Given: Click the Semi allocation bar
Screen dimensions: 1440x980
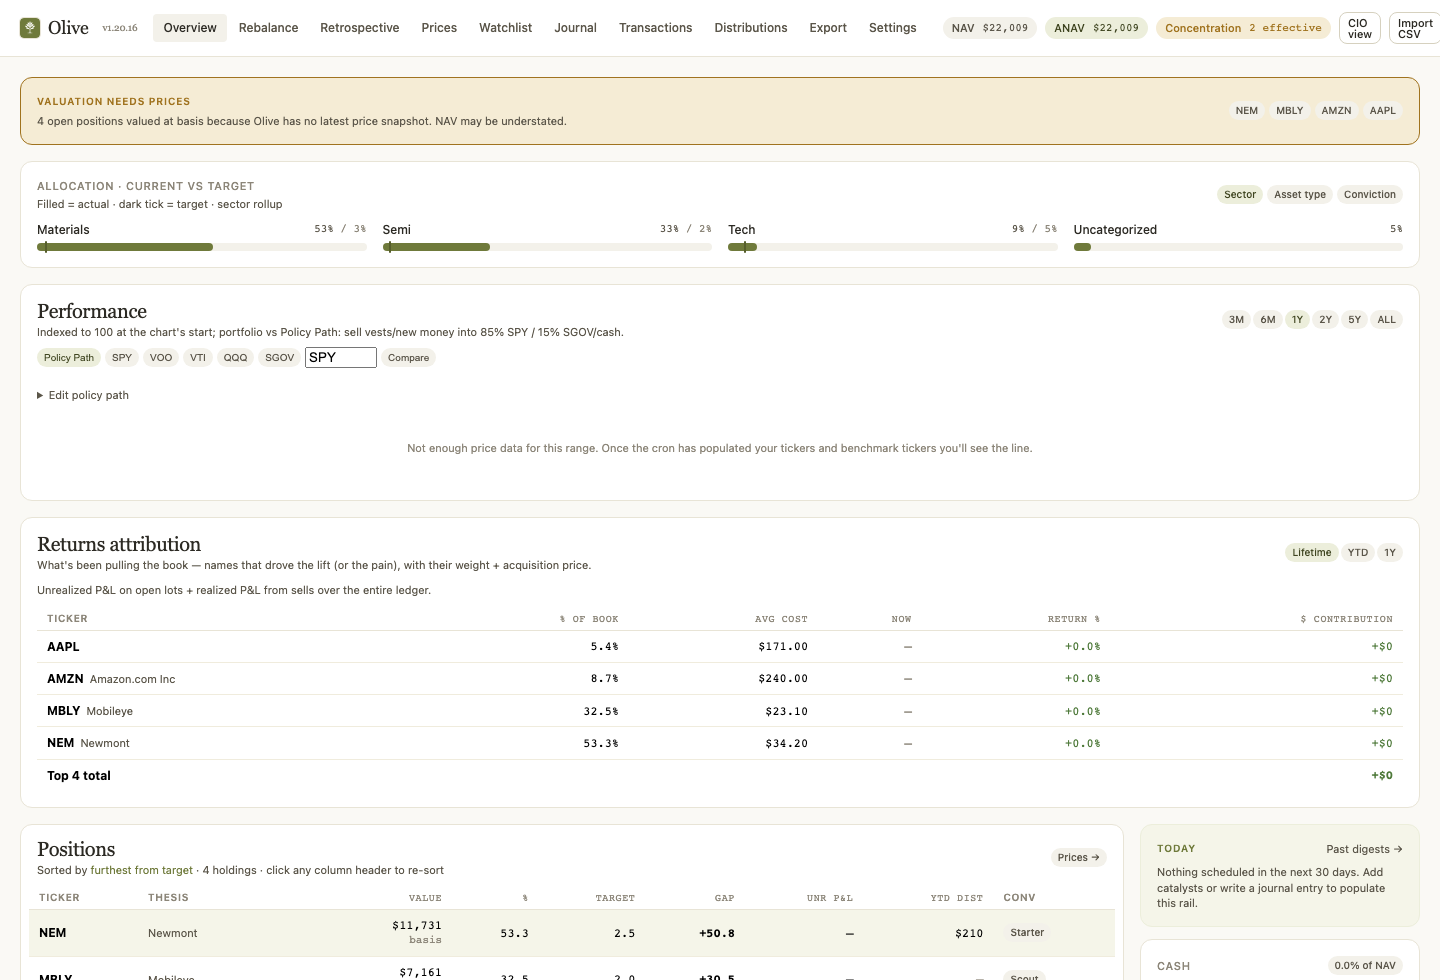Looking at the screenshot, I should 547,247.
